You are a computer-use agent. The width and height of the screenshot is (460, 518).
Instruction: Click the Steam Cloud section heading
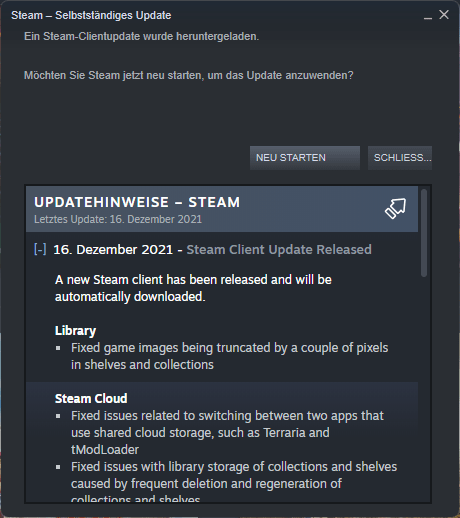coord(91,399)
